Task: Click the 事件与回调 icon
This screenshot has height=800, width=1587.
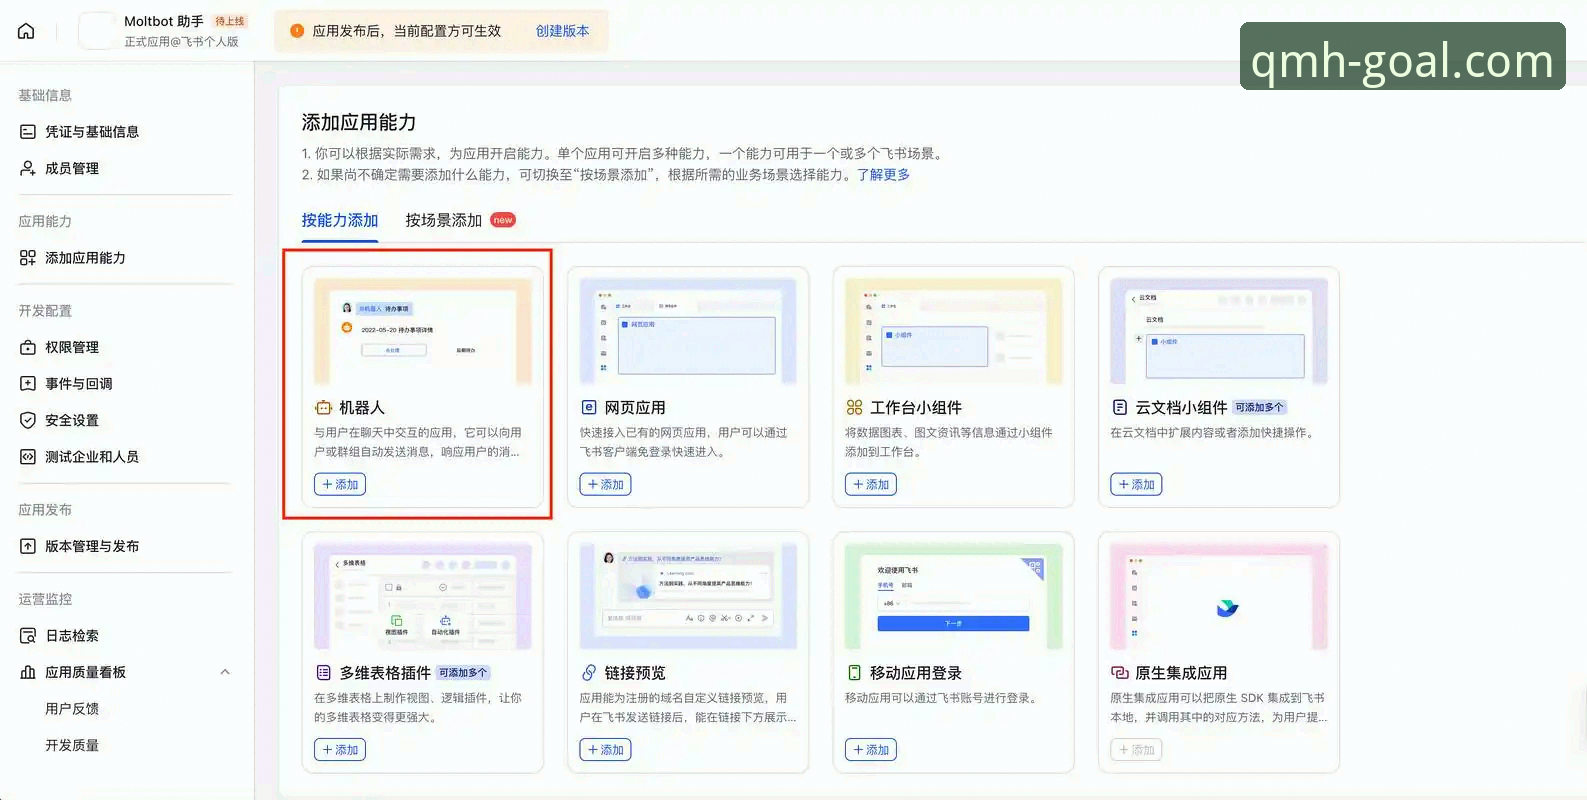Action: click(28, 383)
